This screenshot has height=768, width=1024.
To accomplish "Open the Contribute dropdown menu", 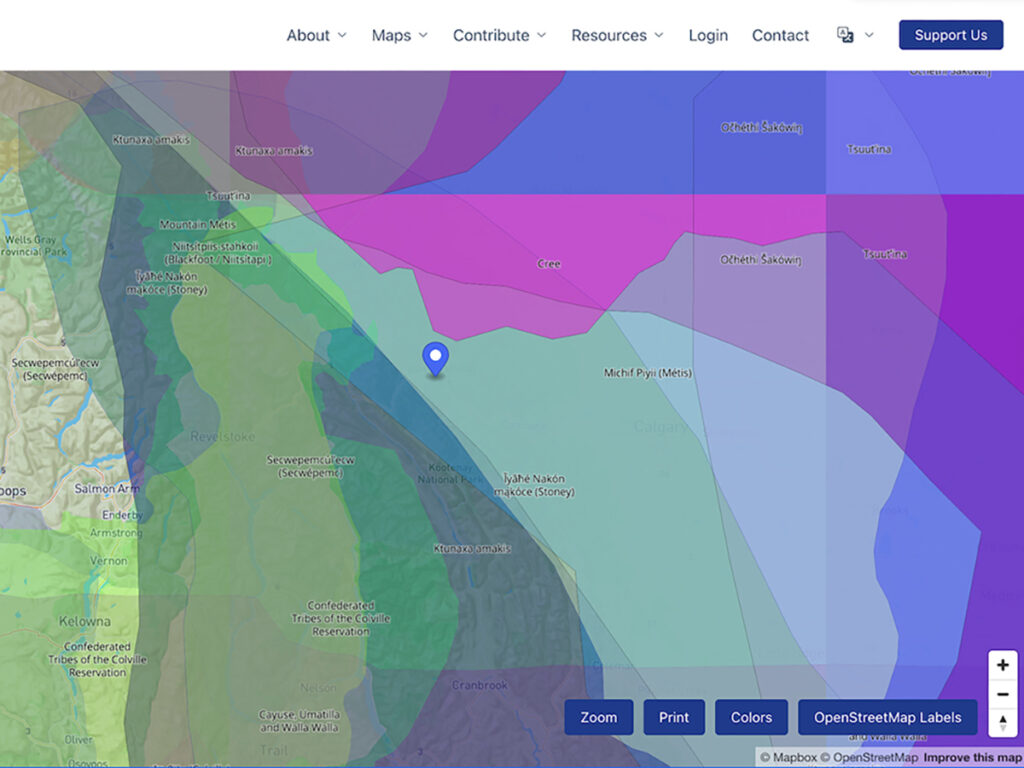I will pos(499,35).
